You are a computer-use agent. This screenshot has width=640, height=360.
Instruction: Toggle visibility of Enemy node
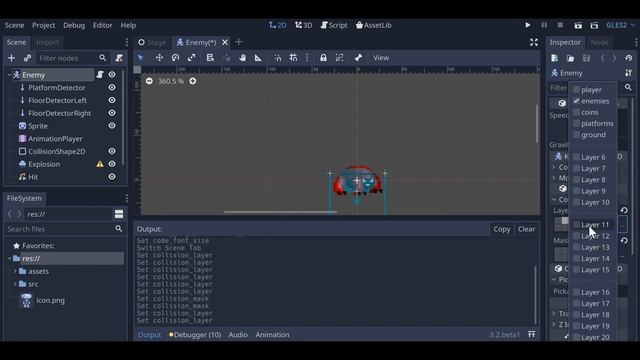pyautogui.click(x=112, y=75)
